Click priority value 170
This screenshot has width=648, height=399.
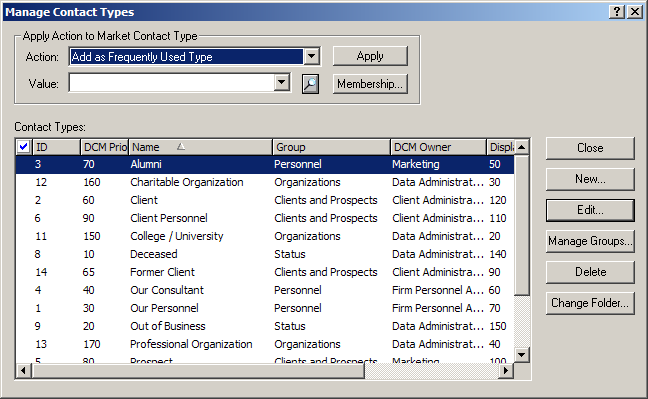point(92,344)
